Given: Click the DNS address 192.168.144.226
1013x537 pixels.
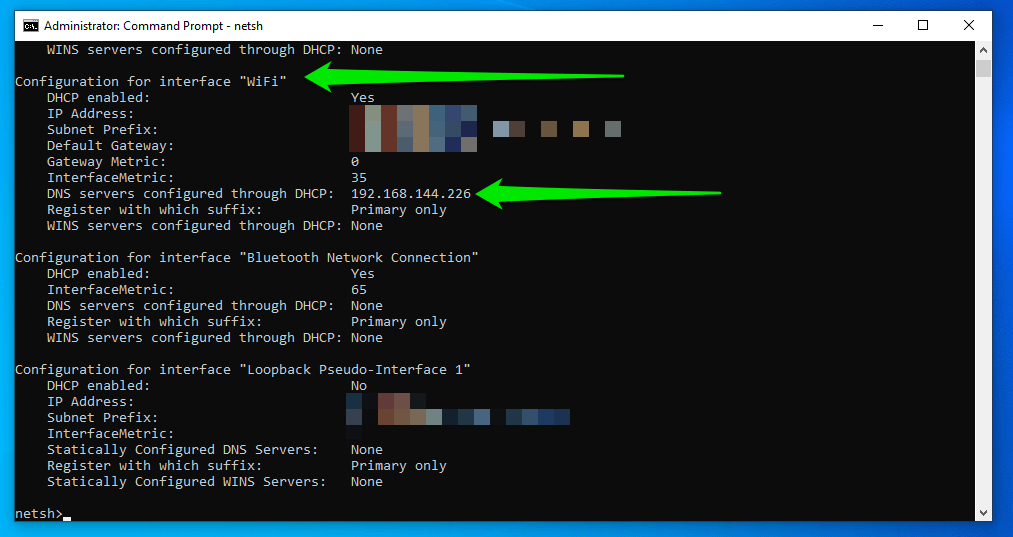Looking at the screenshot, I should pos(411,194).
